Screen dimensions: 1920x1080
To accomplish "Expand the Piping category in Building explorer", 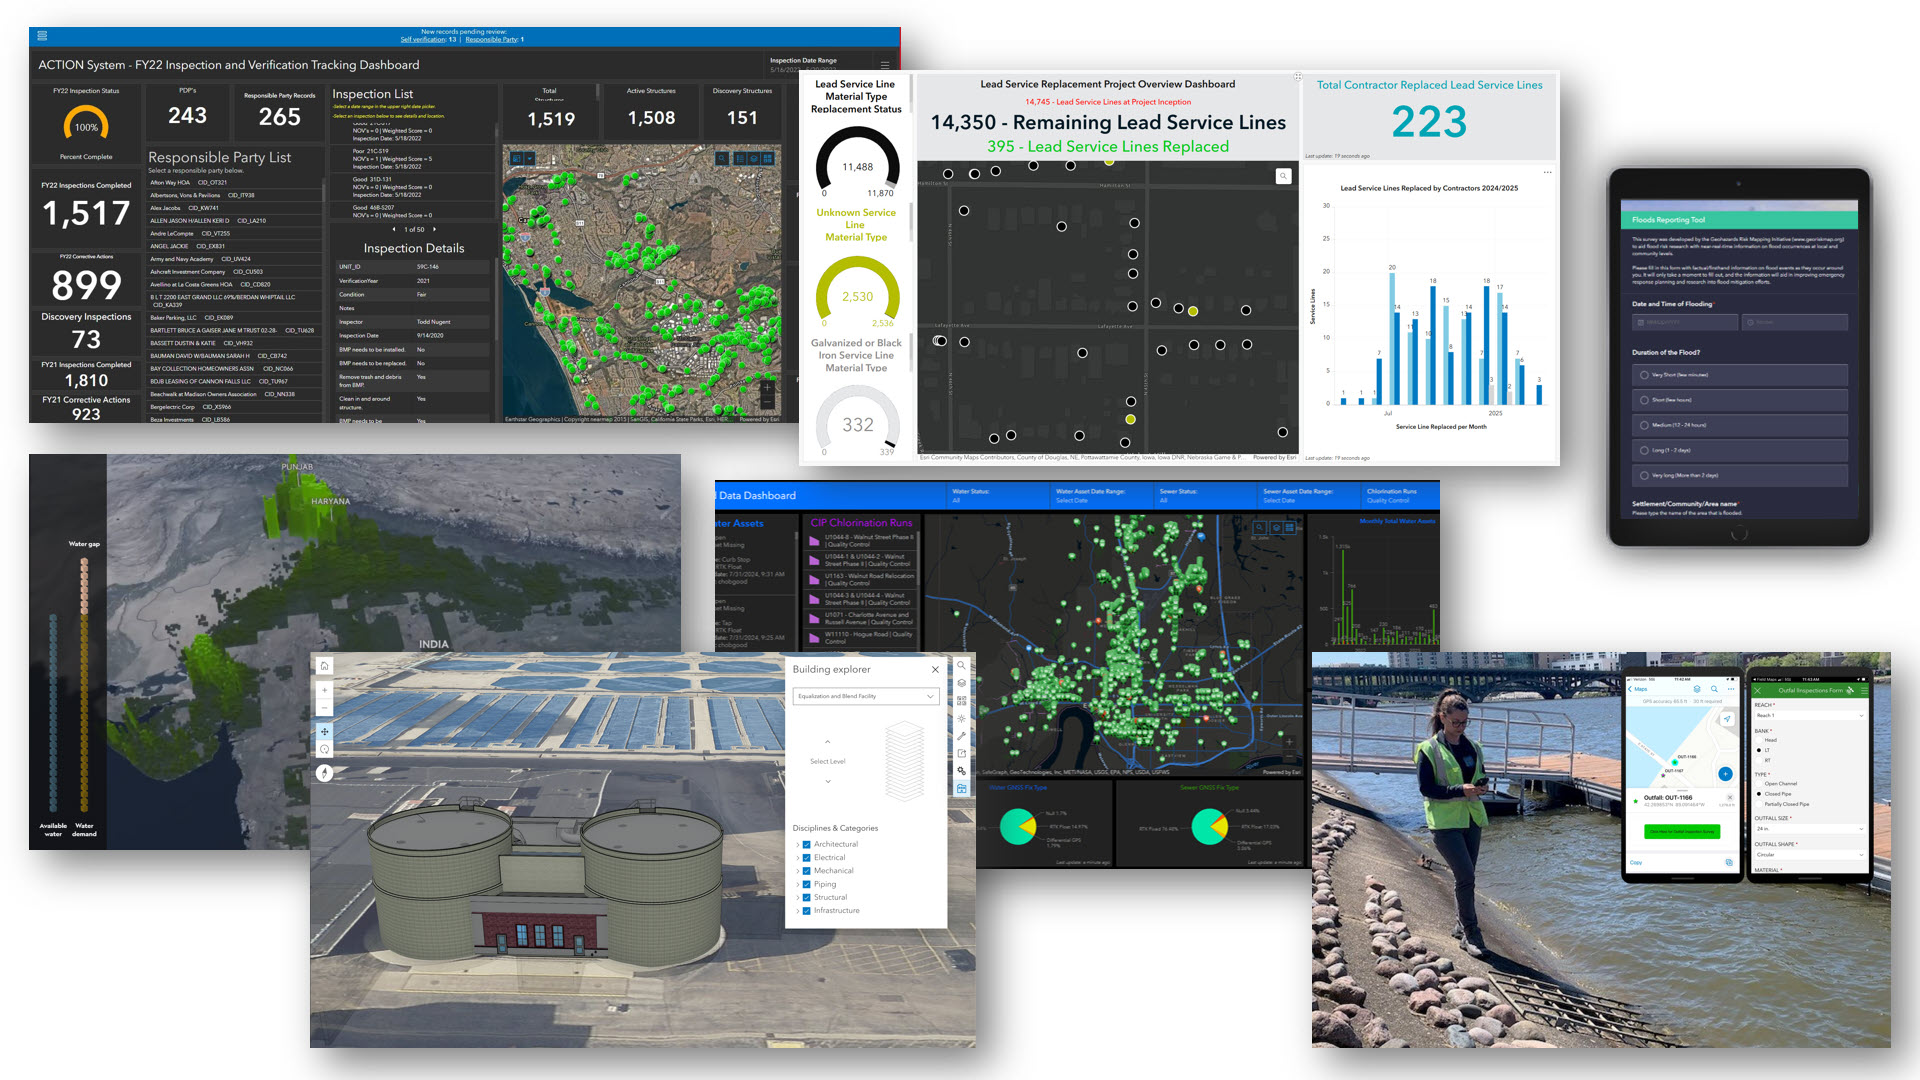I will [798, 884].
